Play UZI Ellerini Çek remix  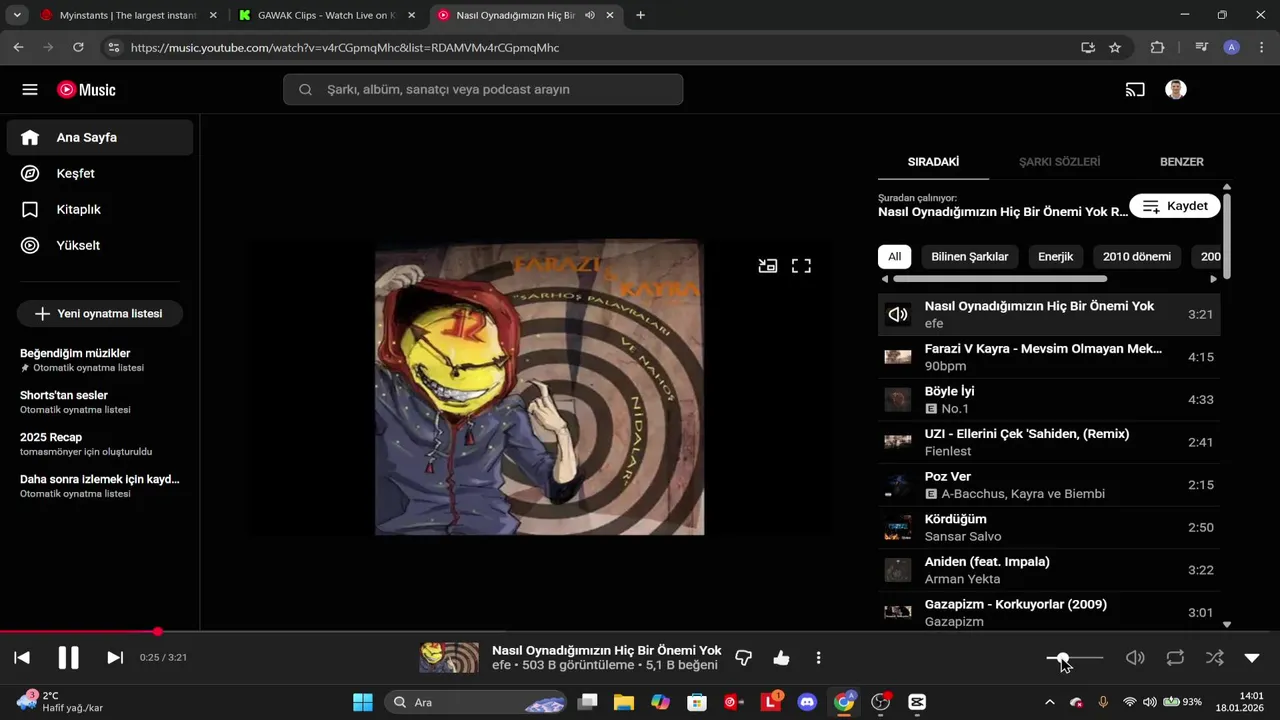coord(1049,442)
